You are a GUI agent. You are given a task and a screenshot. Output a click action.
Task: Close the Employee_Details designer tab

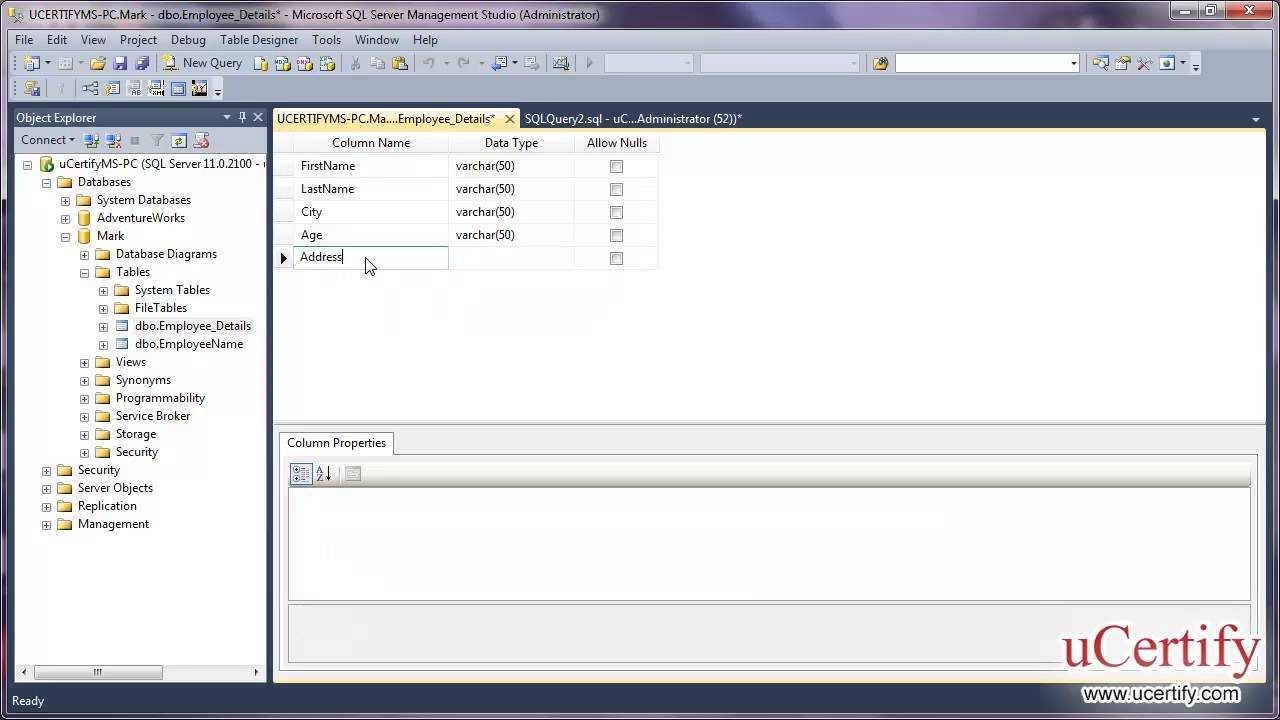click(x=509, y=118)
